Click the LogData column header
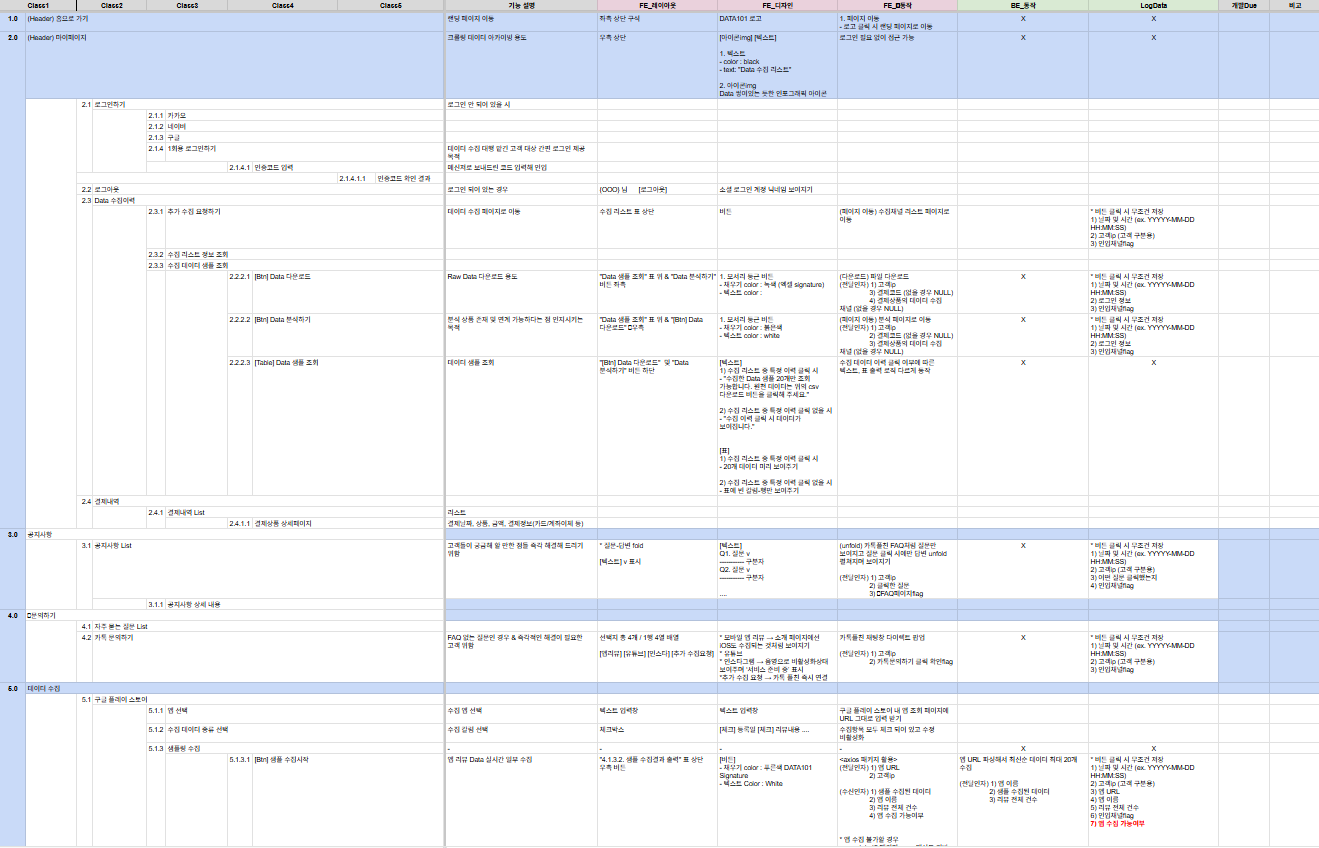Viewport: 1319px width, 848px height. (x=1152, y=6)
